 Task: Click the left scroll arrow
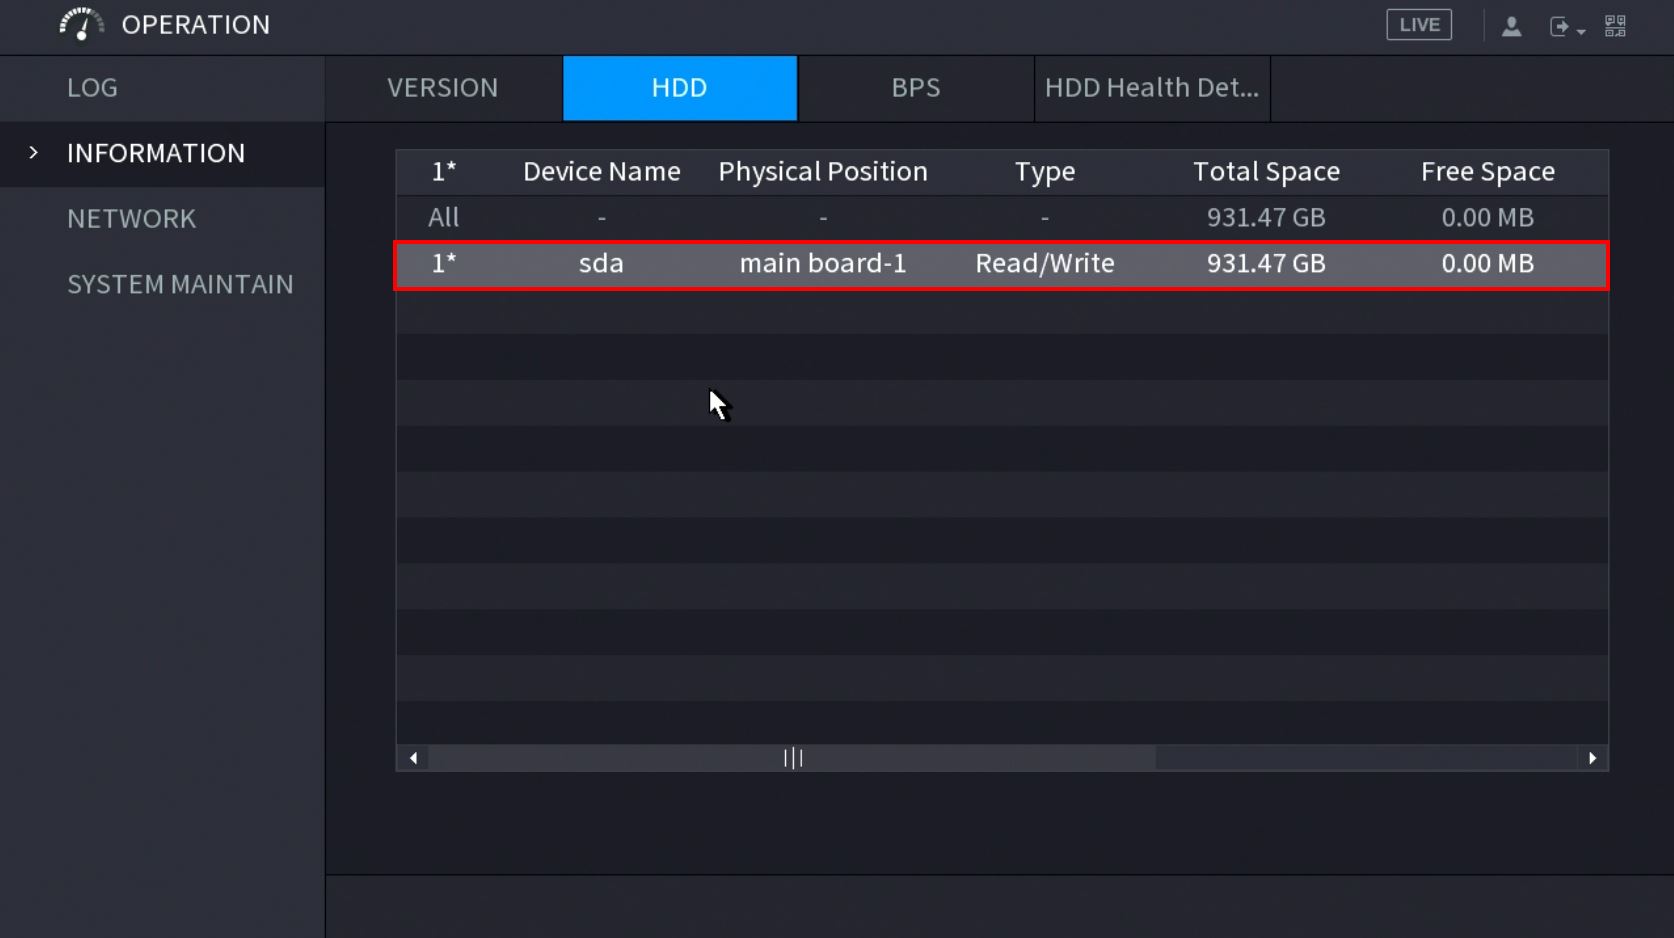[413, 758]
